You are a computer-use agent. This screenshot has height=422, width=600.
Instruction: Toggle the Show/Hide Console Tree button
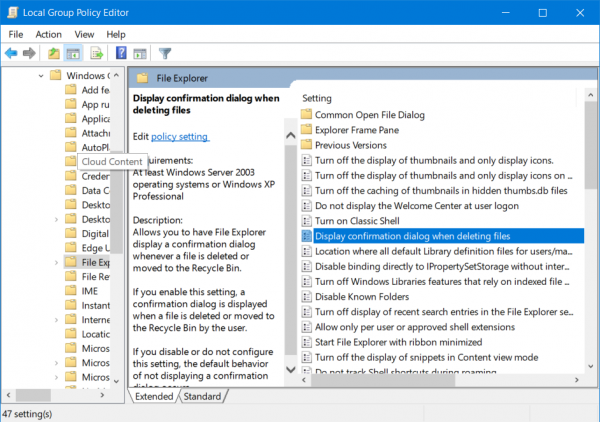coord(74,53)
